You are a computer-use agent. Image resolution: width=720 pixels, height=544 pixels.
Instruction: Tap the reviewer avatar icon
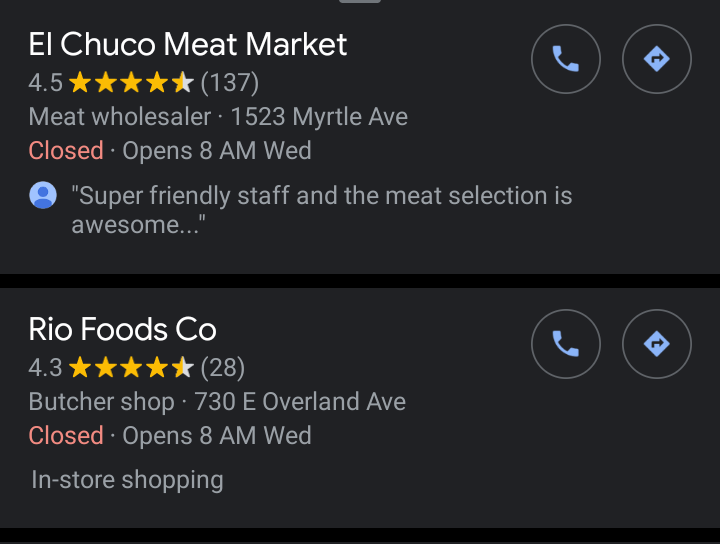43,196
